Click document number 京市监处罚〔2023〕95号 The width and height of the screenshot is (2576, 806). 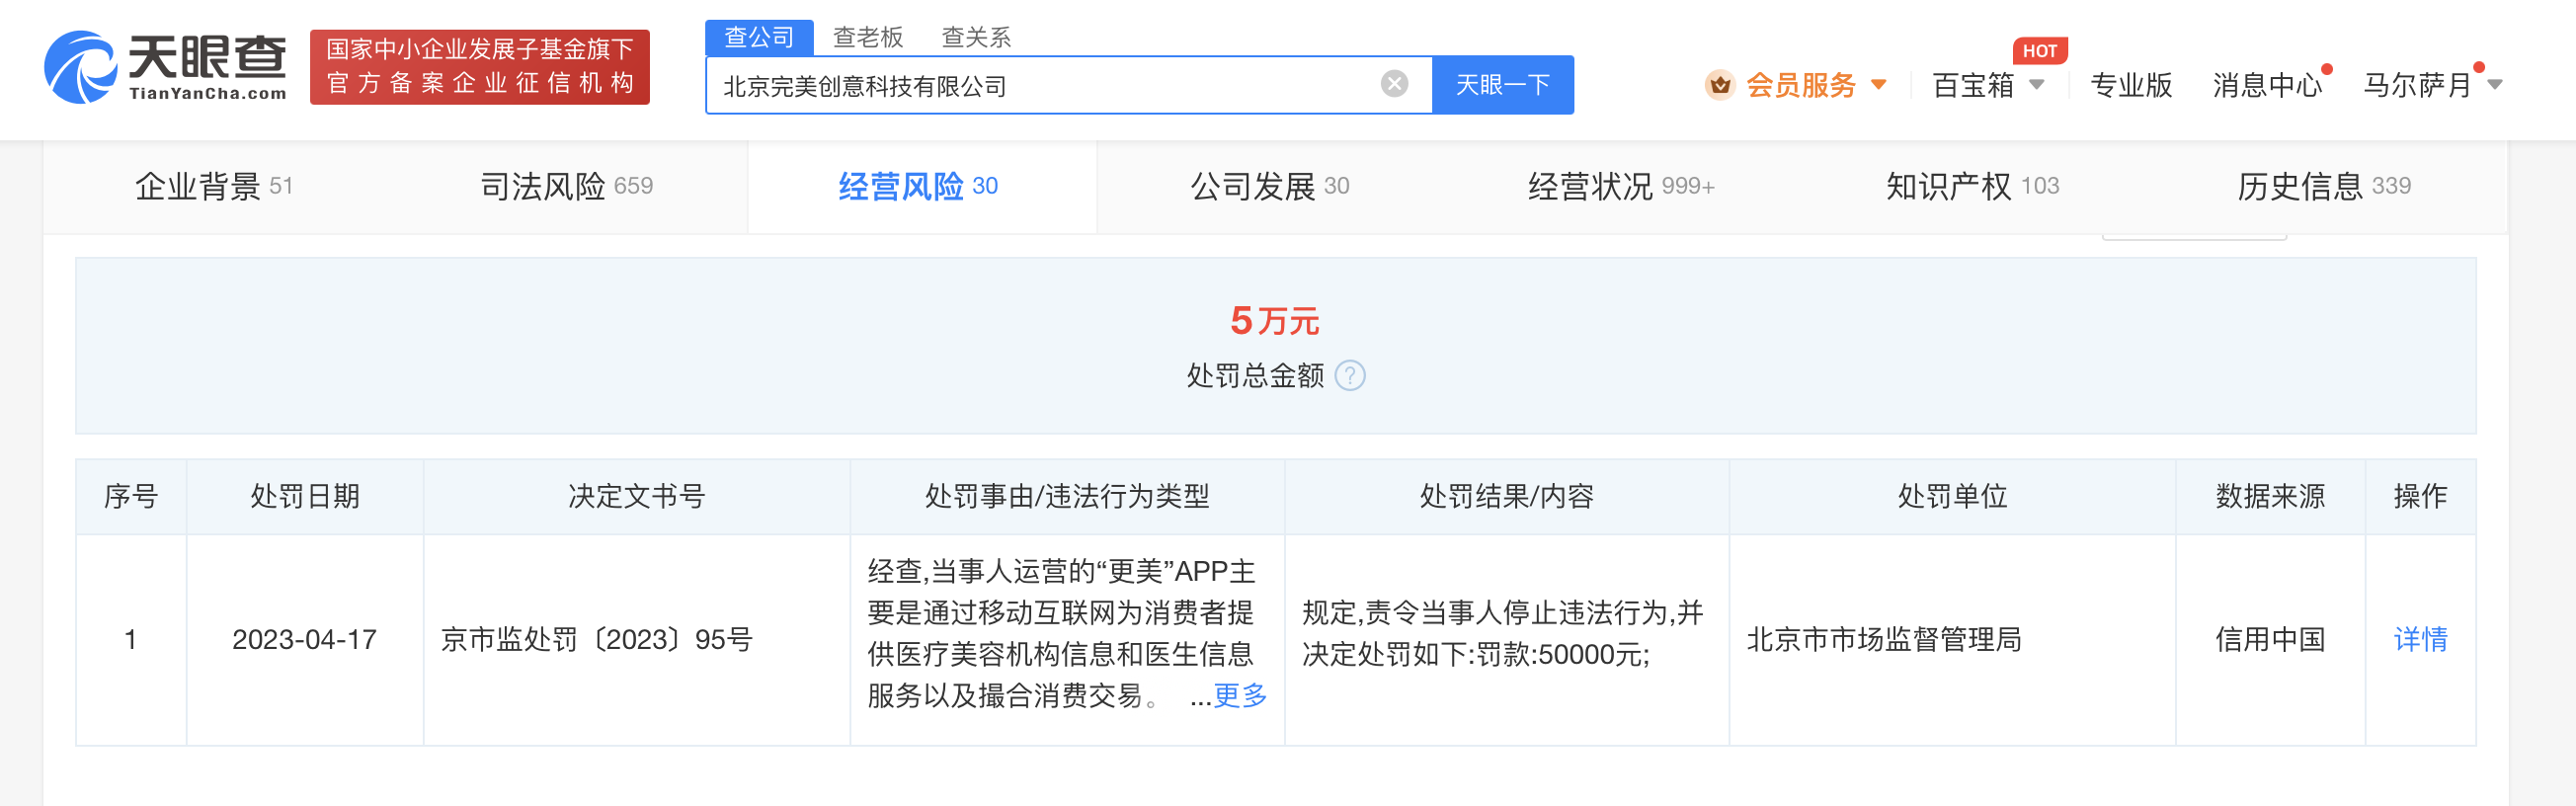[x=596, y=639]
